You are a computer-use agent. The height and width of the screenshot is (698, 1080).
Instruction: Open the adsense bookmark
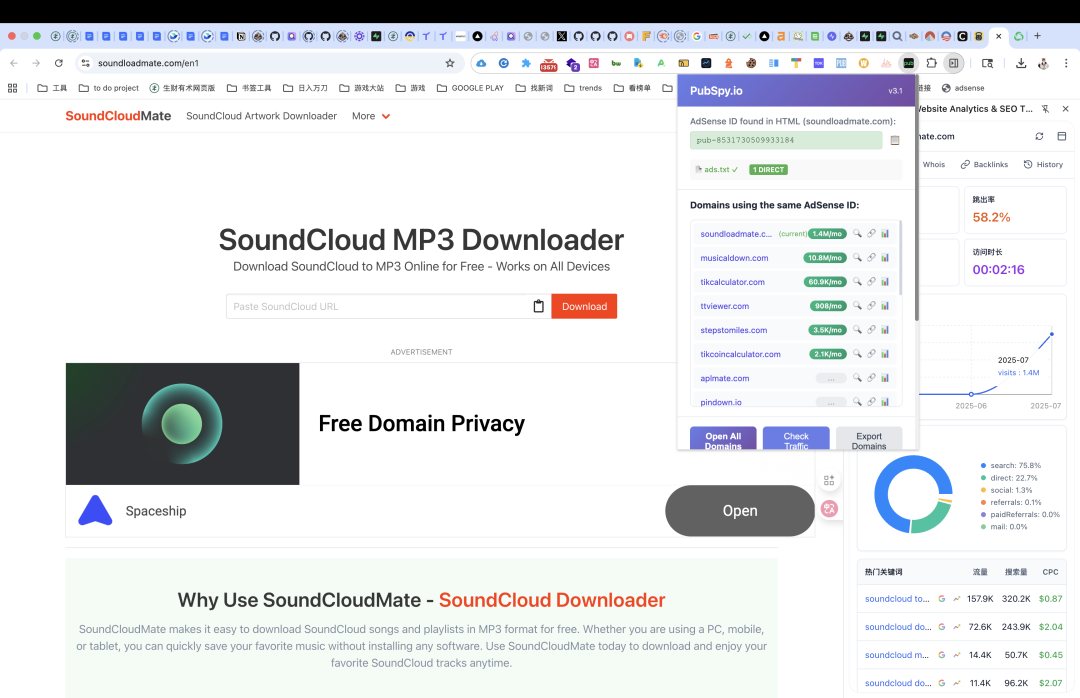[963, 88]
